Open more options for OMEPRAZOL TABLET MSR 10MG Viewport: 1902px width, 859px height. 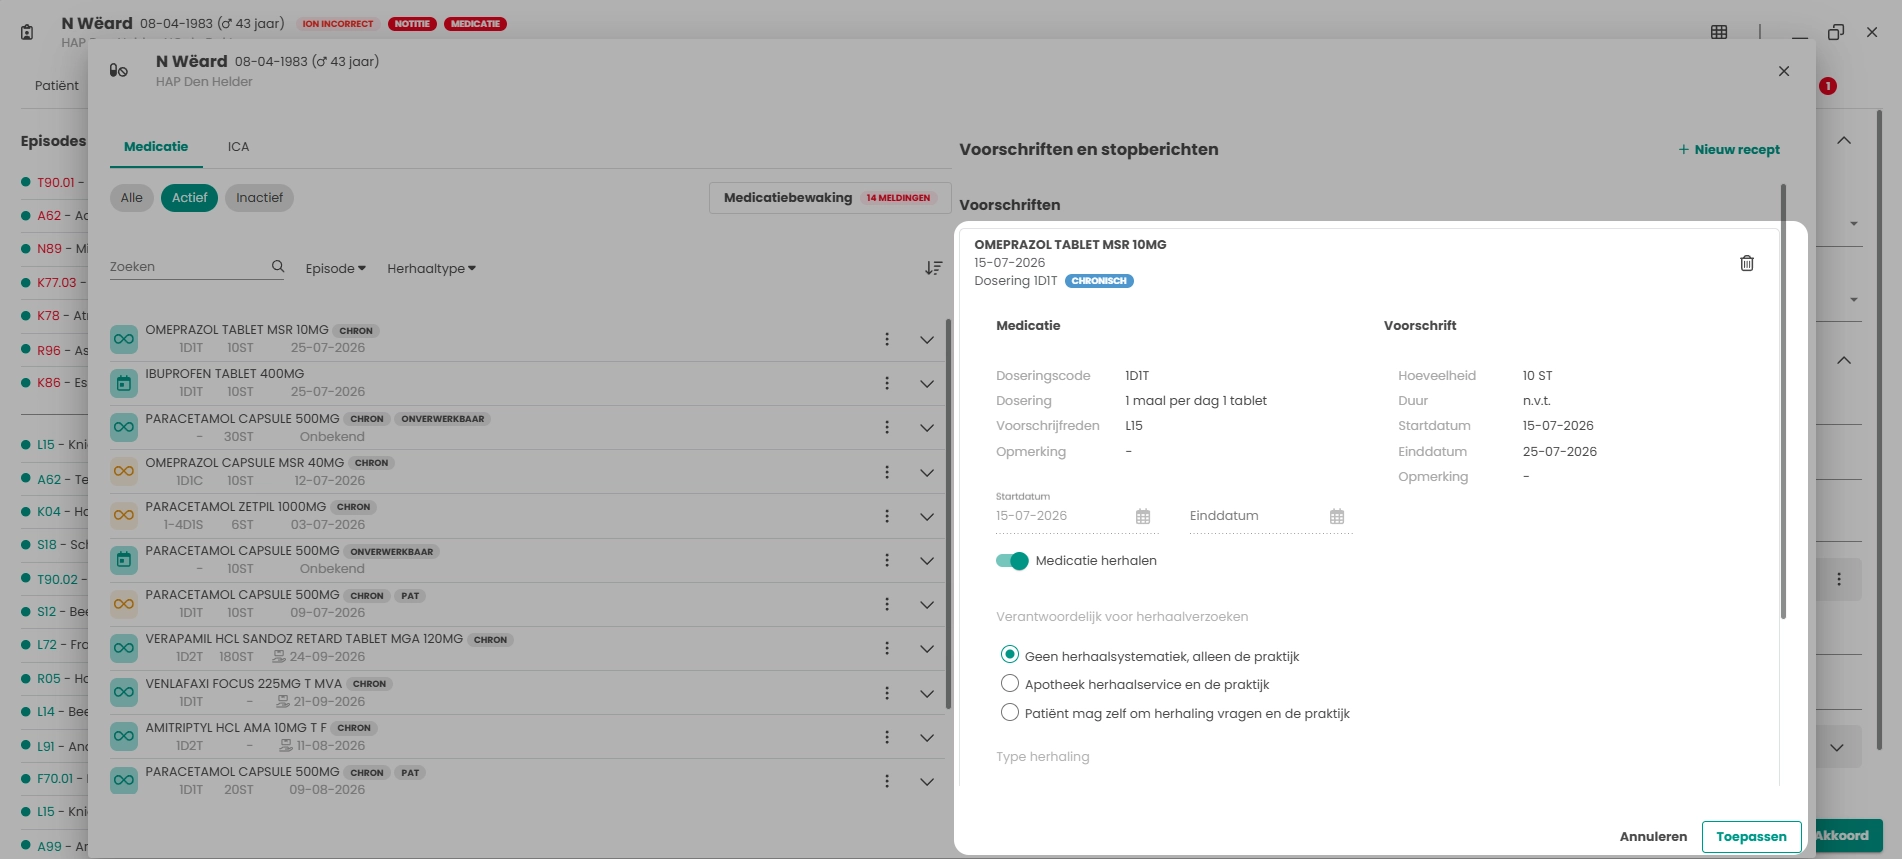tap(886, 339)
